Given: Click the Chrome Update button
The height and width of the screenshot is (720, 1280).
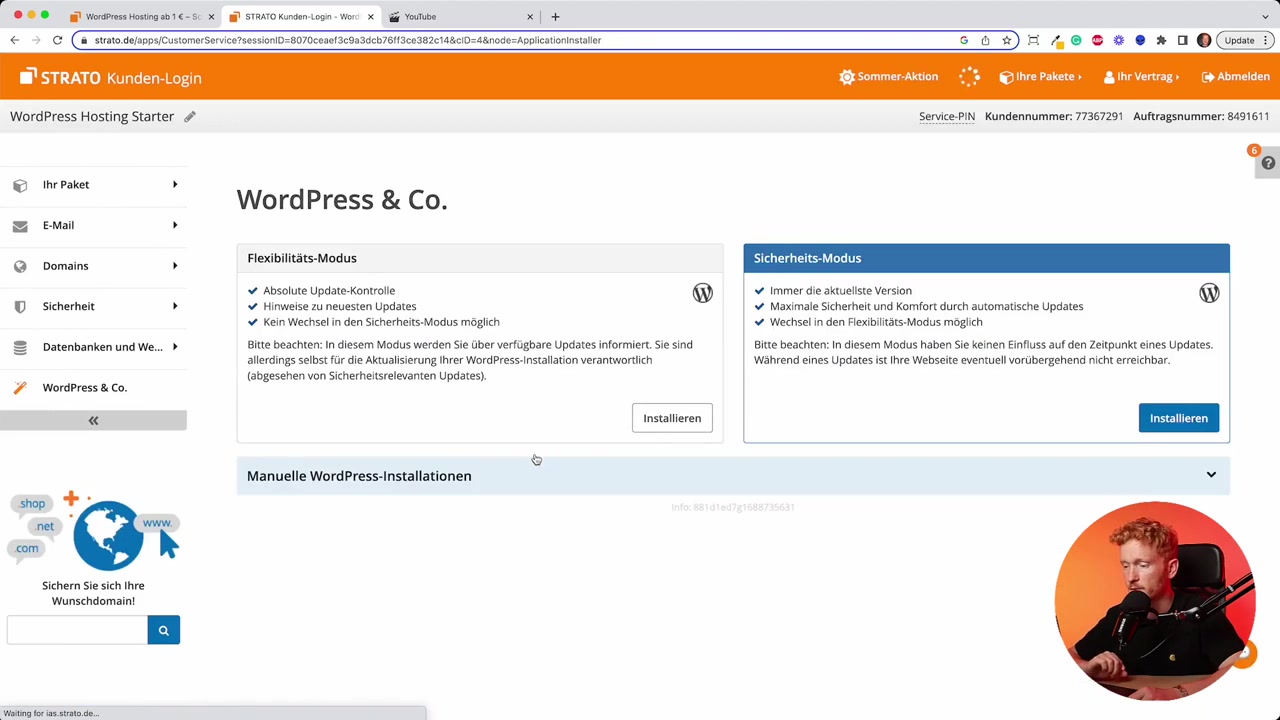Looking at the screenshot, I should pyautogui.click(x=1246, y=40).
